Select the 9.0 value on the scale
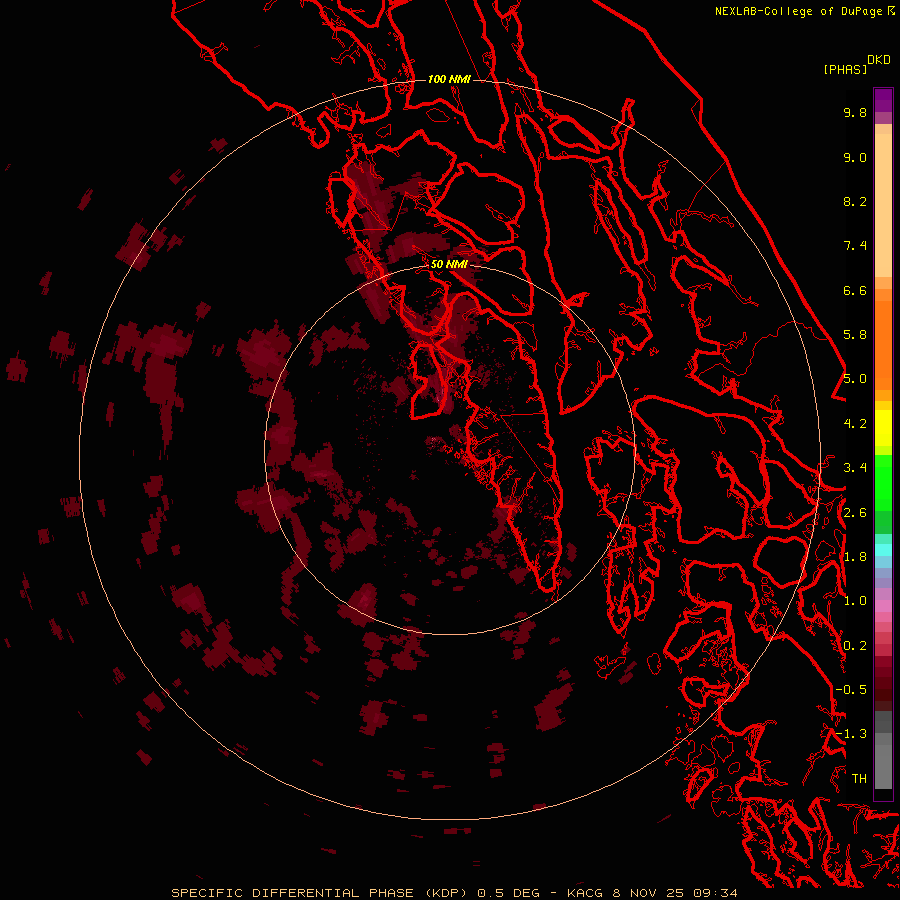This screenshot has height=900, width=900. pos(855,157)
